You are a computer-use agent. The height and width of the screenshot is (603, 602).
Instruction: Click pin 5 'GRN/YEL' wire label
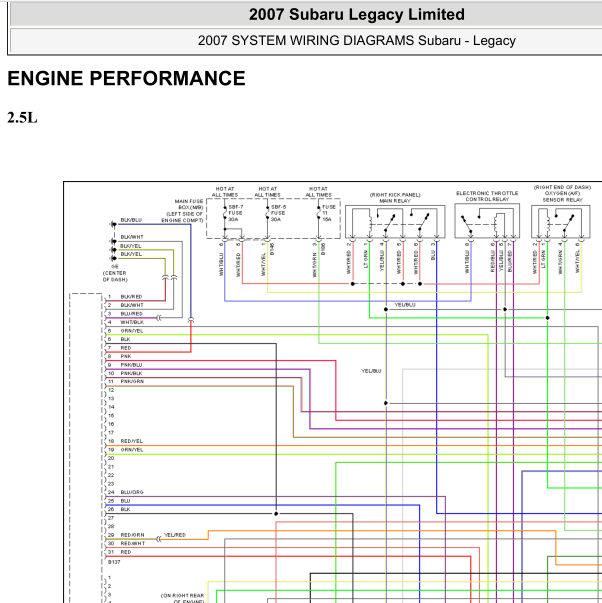coord(132,331)
